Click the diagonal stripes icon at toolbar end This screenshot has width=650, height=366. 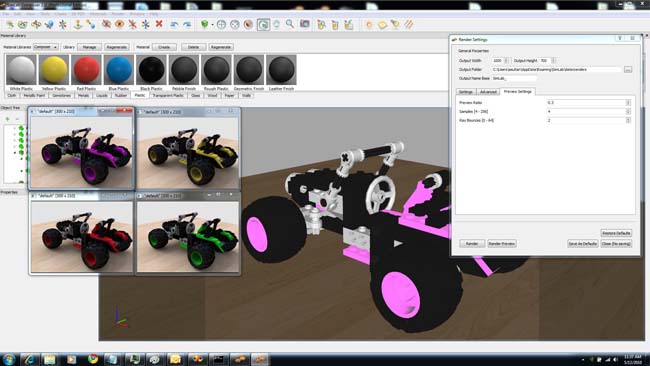(409, 24)
